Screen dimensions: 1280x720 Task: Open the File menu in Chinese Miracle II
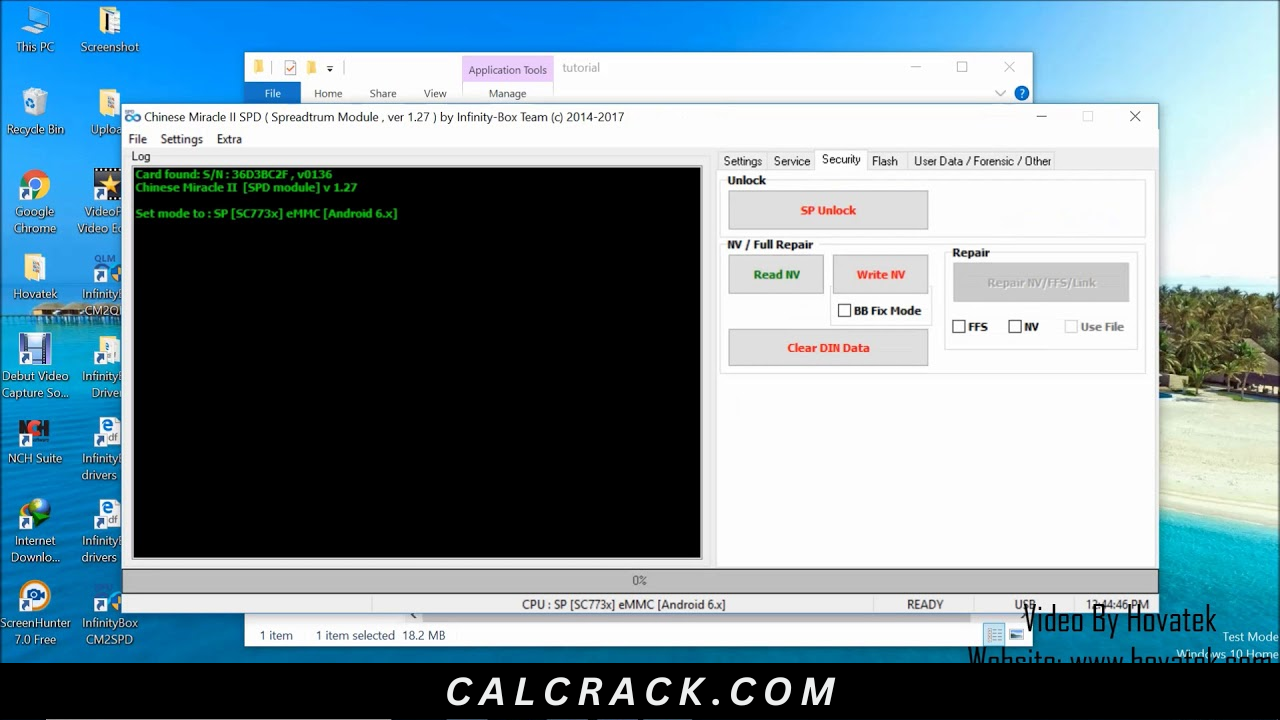[x=138, y=139]
